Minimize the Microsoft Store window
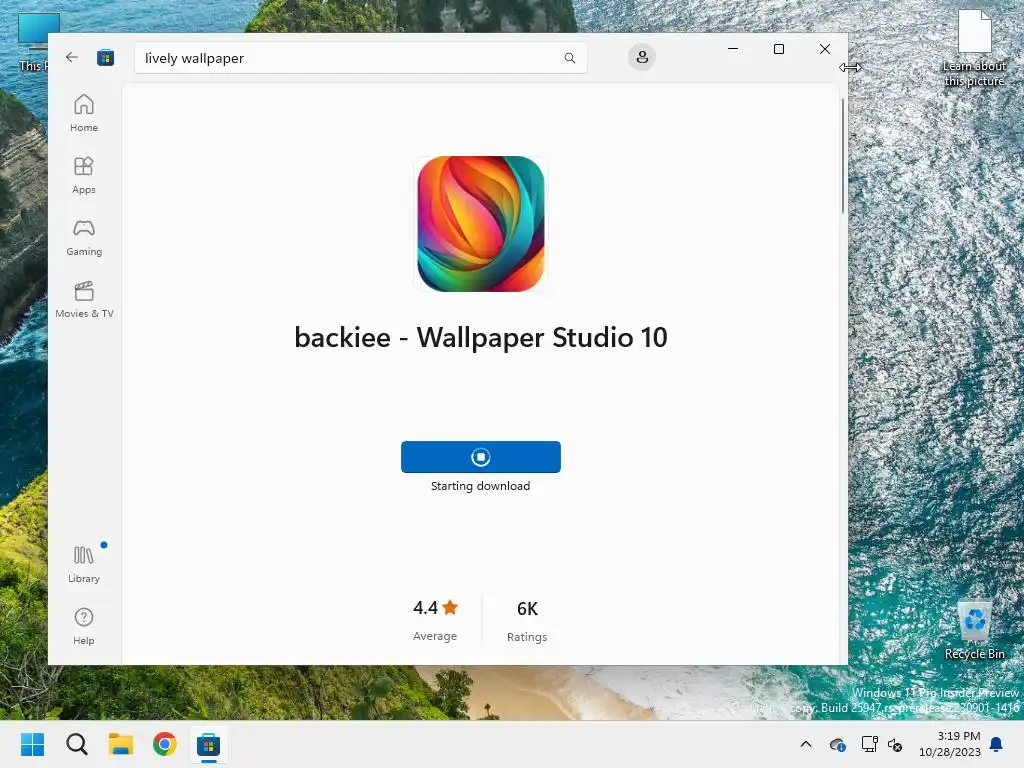 click(x=733, y=49)
